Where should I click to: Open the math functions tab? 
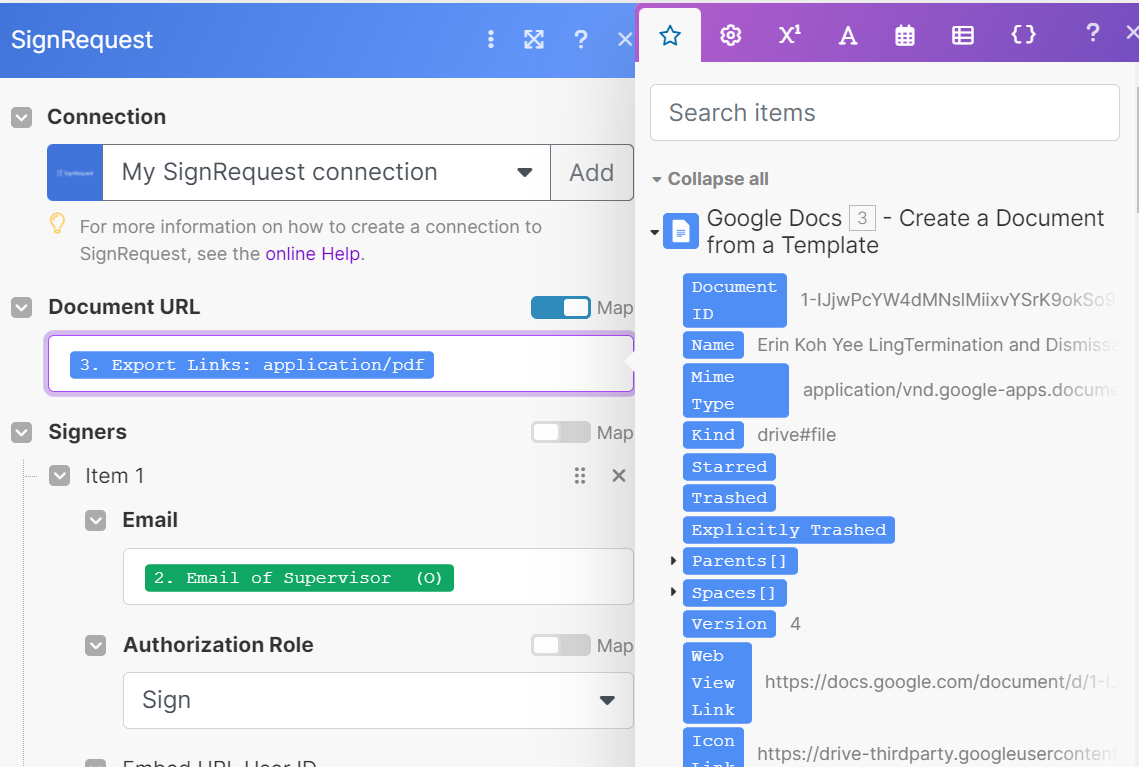(x=790, y=35)
